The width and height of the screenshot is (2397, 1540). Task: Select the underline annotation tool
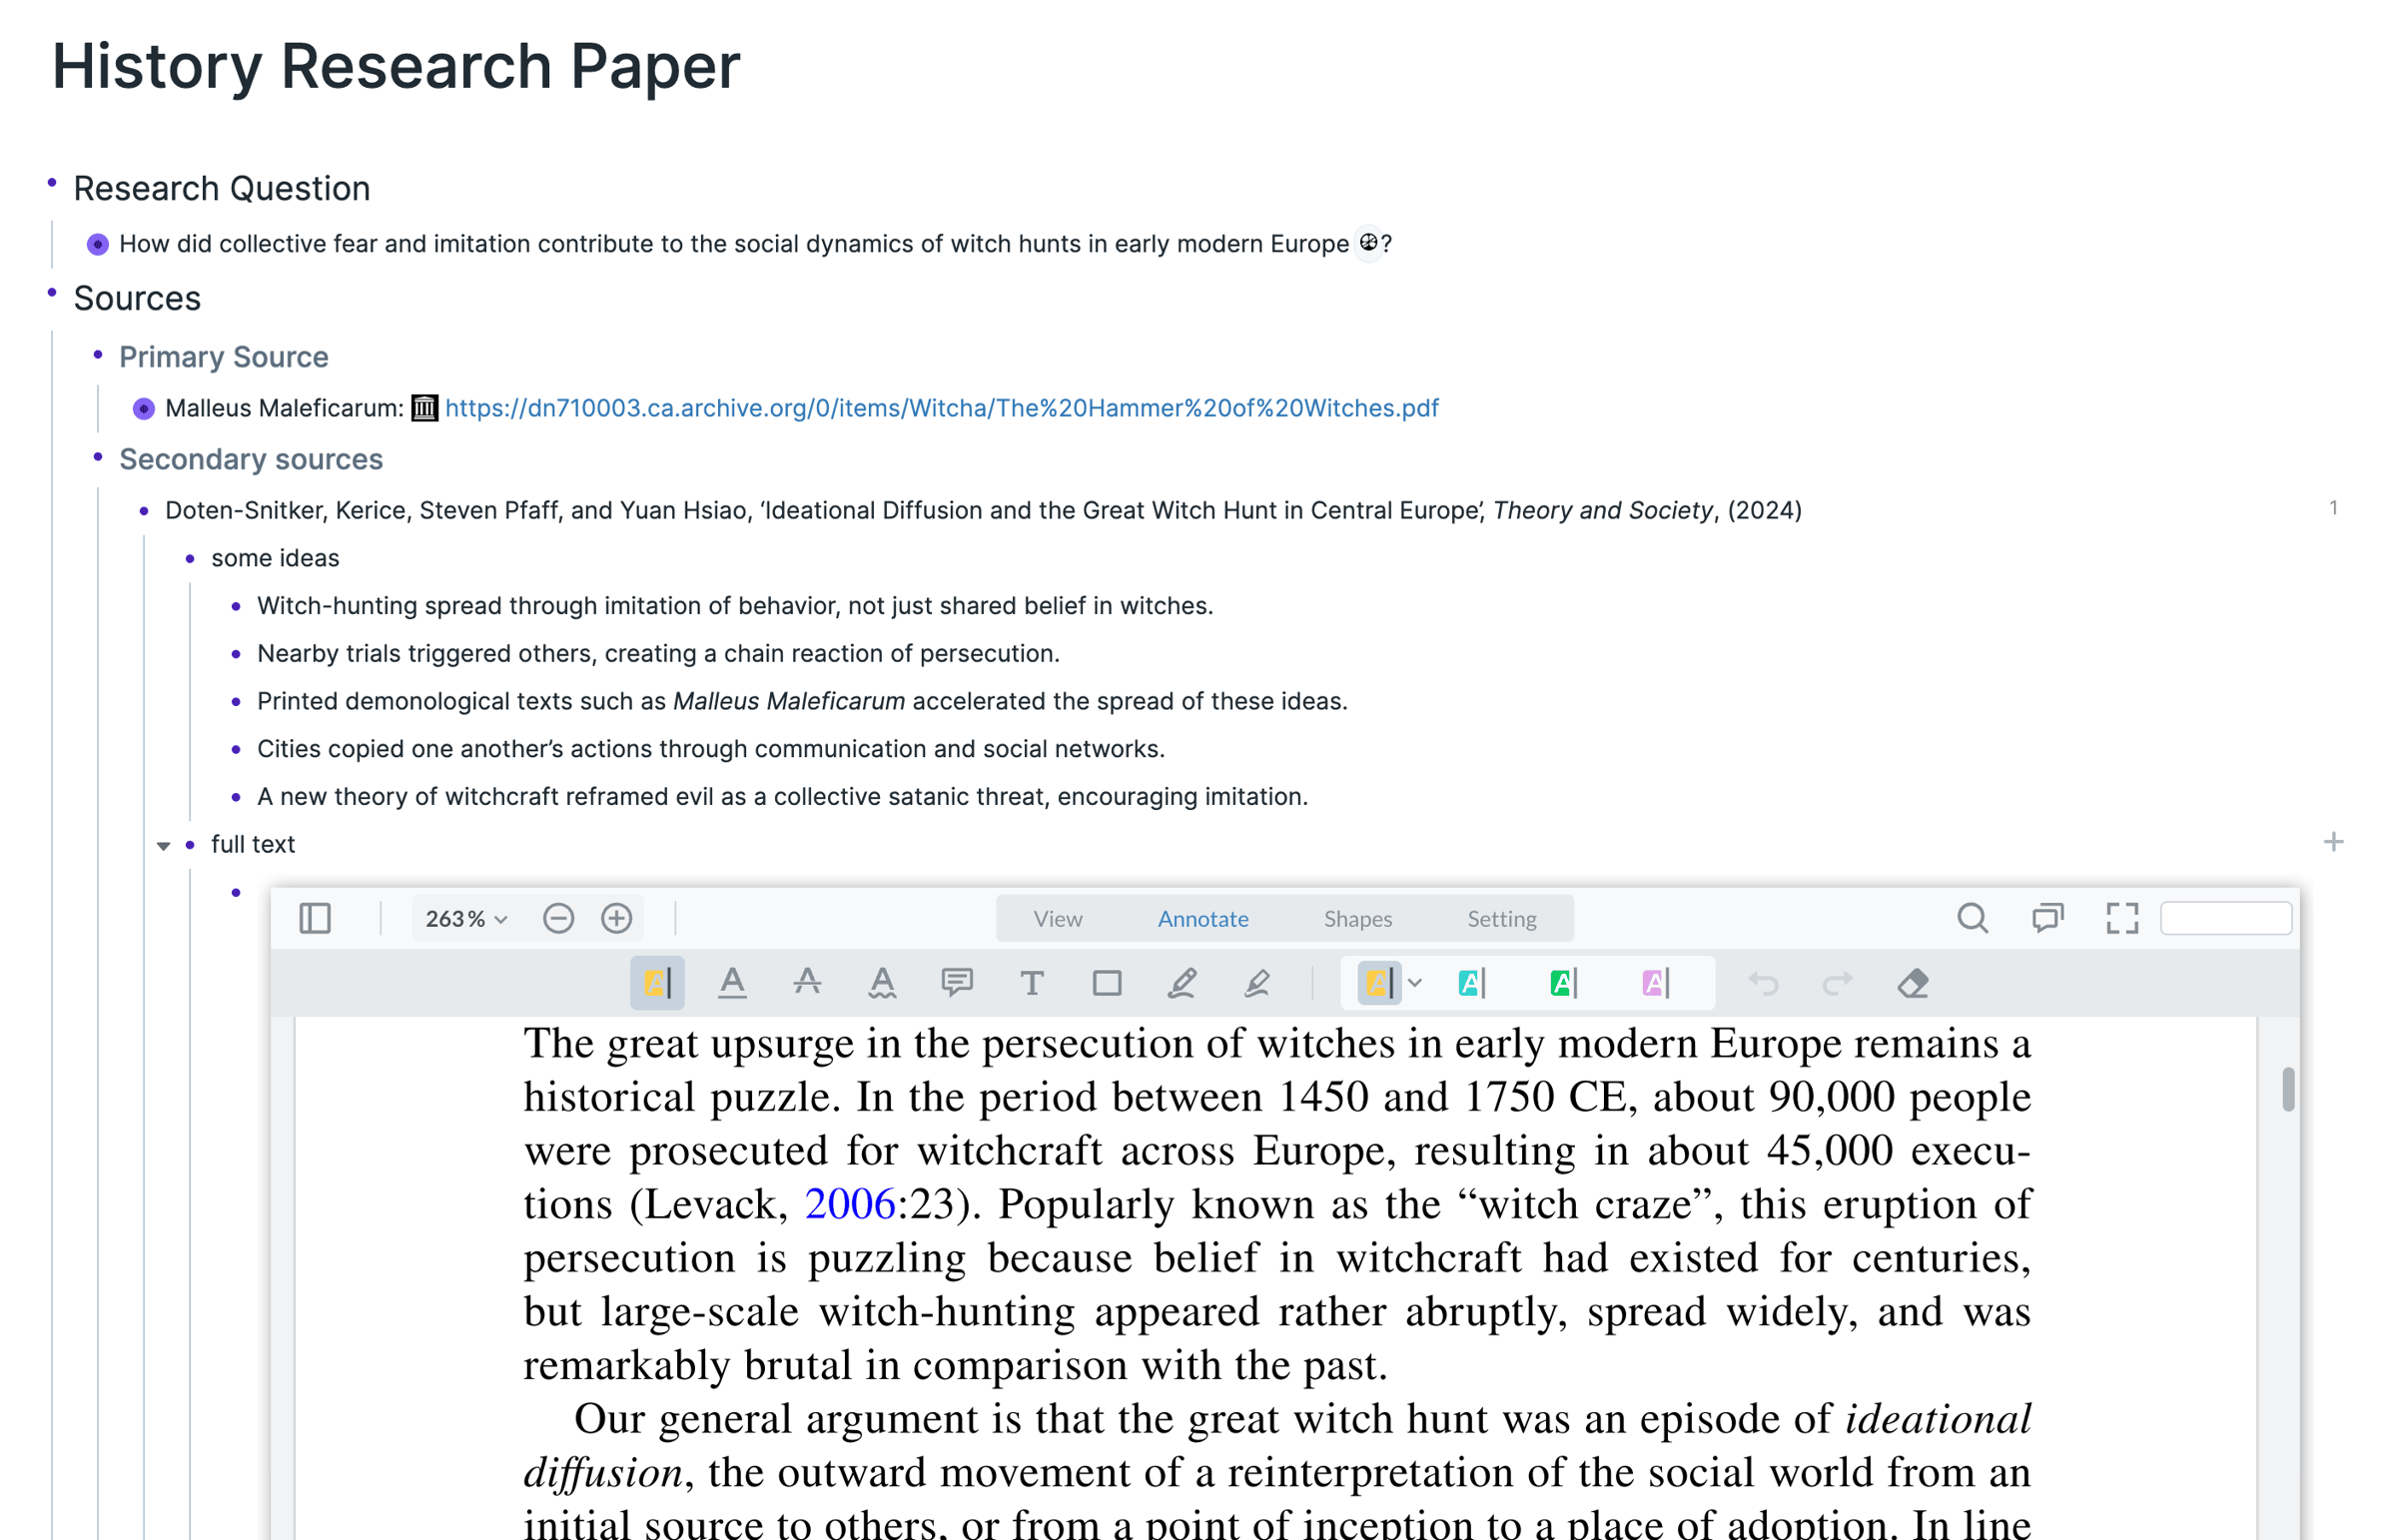732,983
